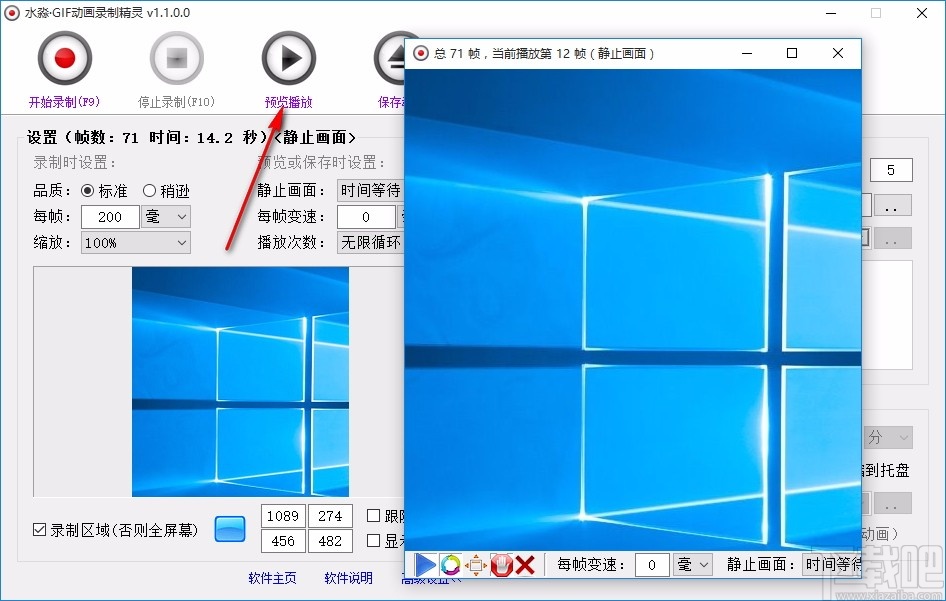Open the 软件主页 link

[272, 578]
